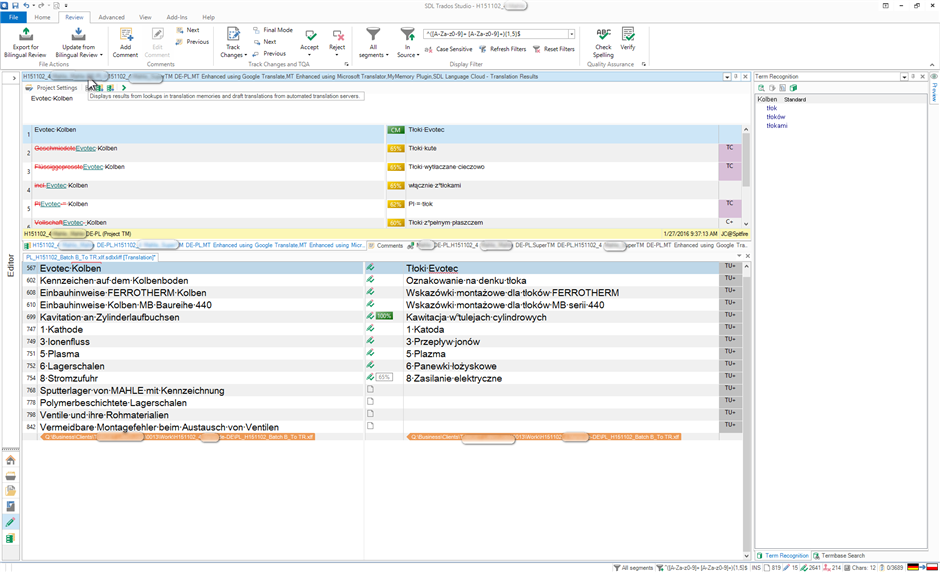This screenshot has width=940, height=572.
Task: Open Term Recognition window position dropdown
Action: tap(904, 77)
